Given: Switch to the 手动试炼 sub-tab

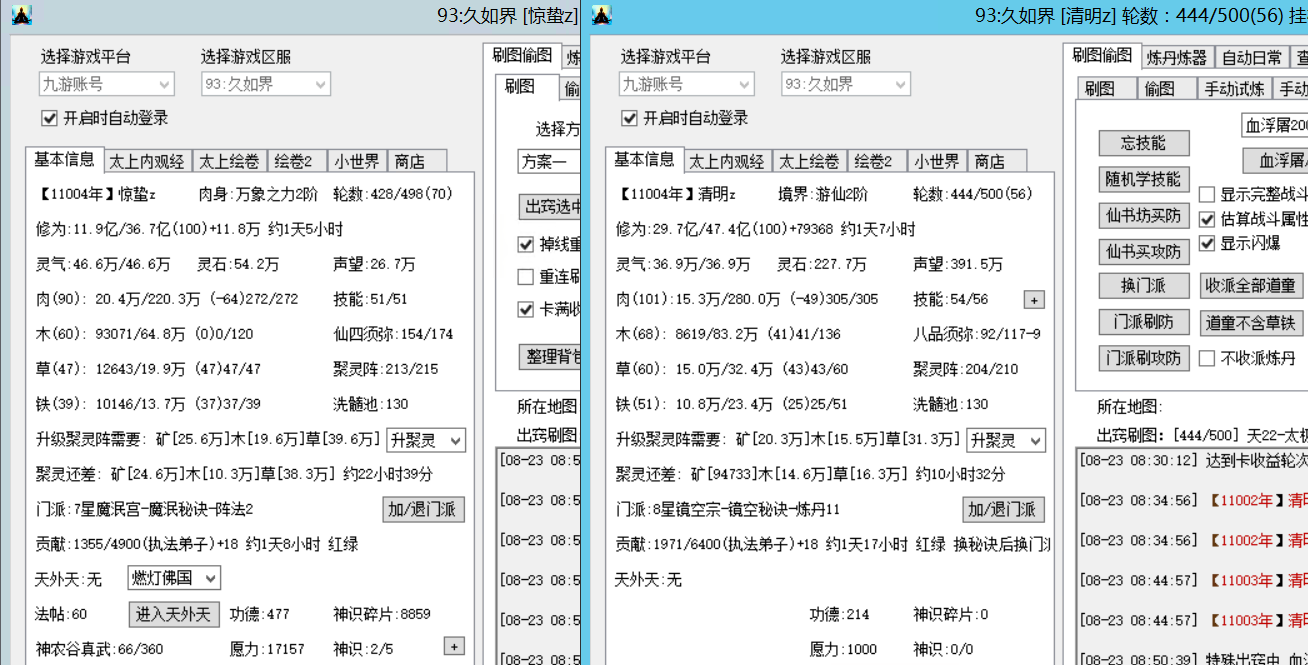Looking at the screenshot, I should [x=1234, y=88].
